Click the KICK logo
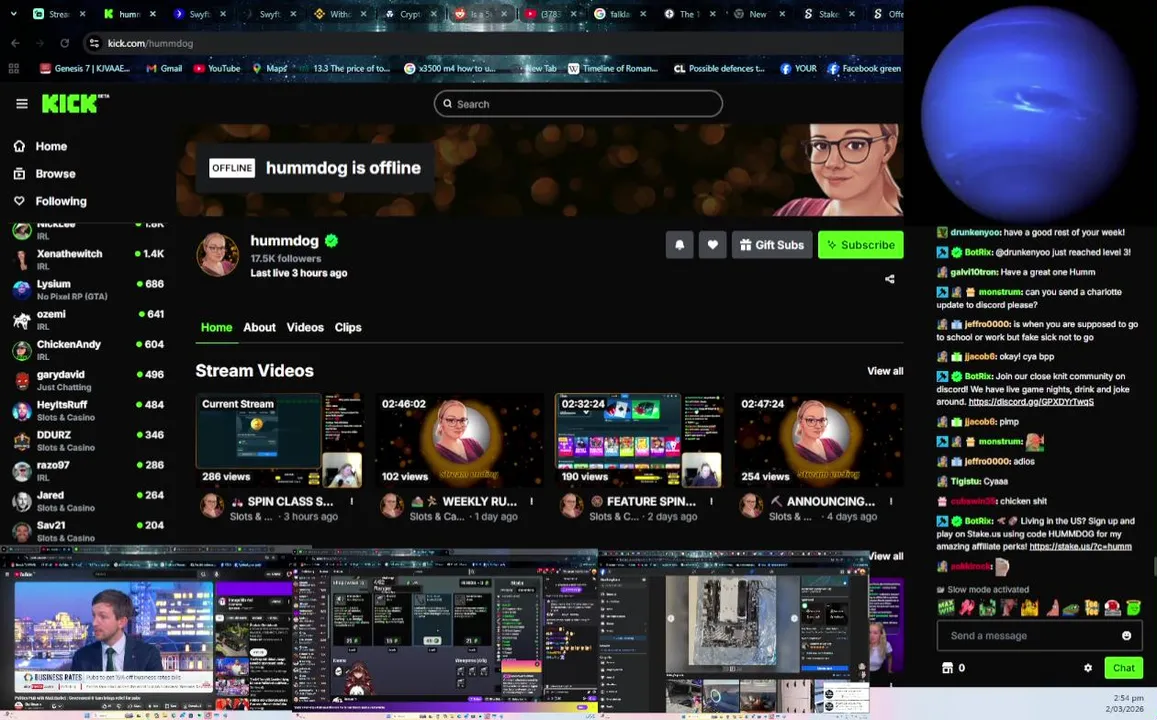 coord(74,104)
